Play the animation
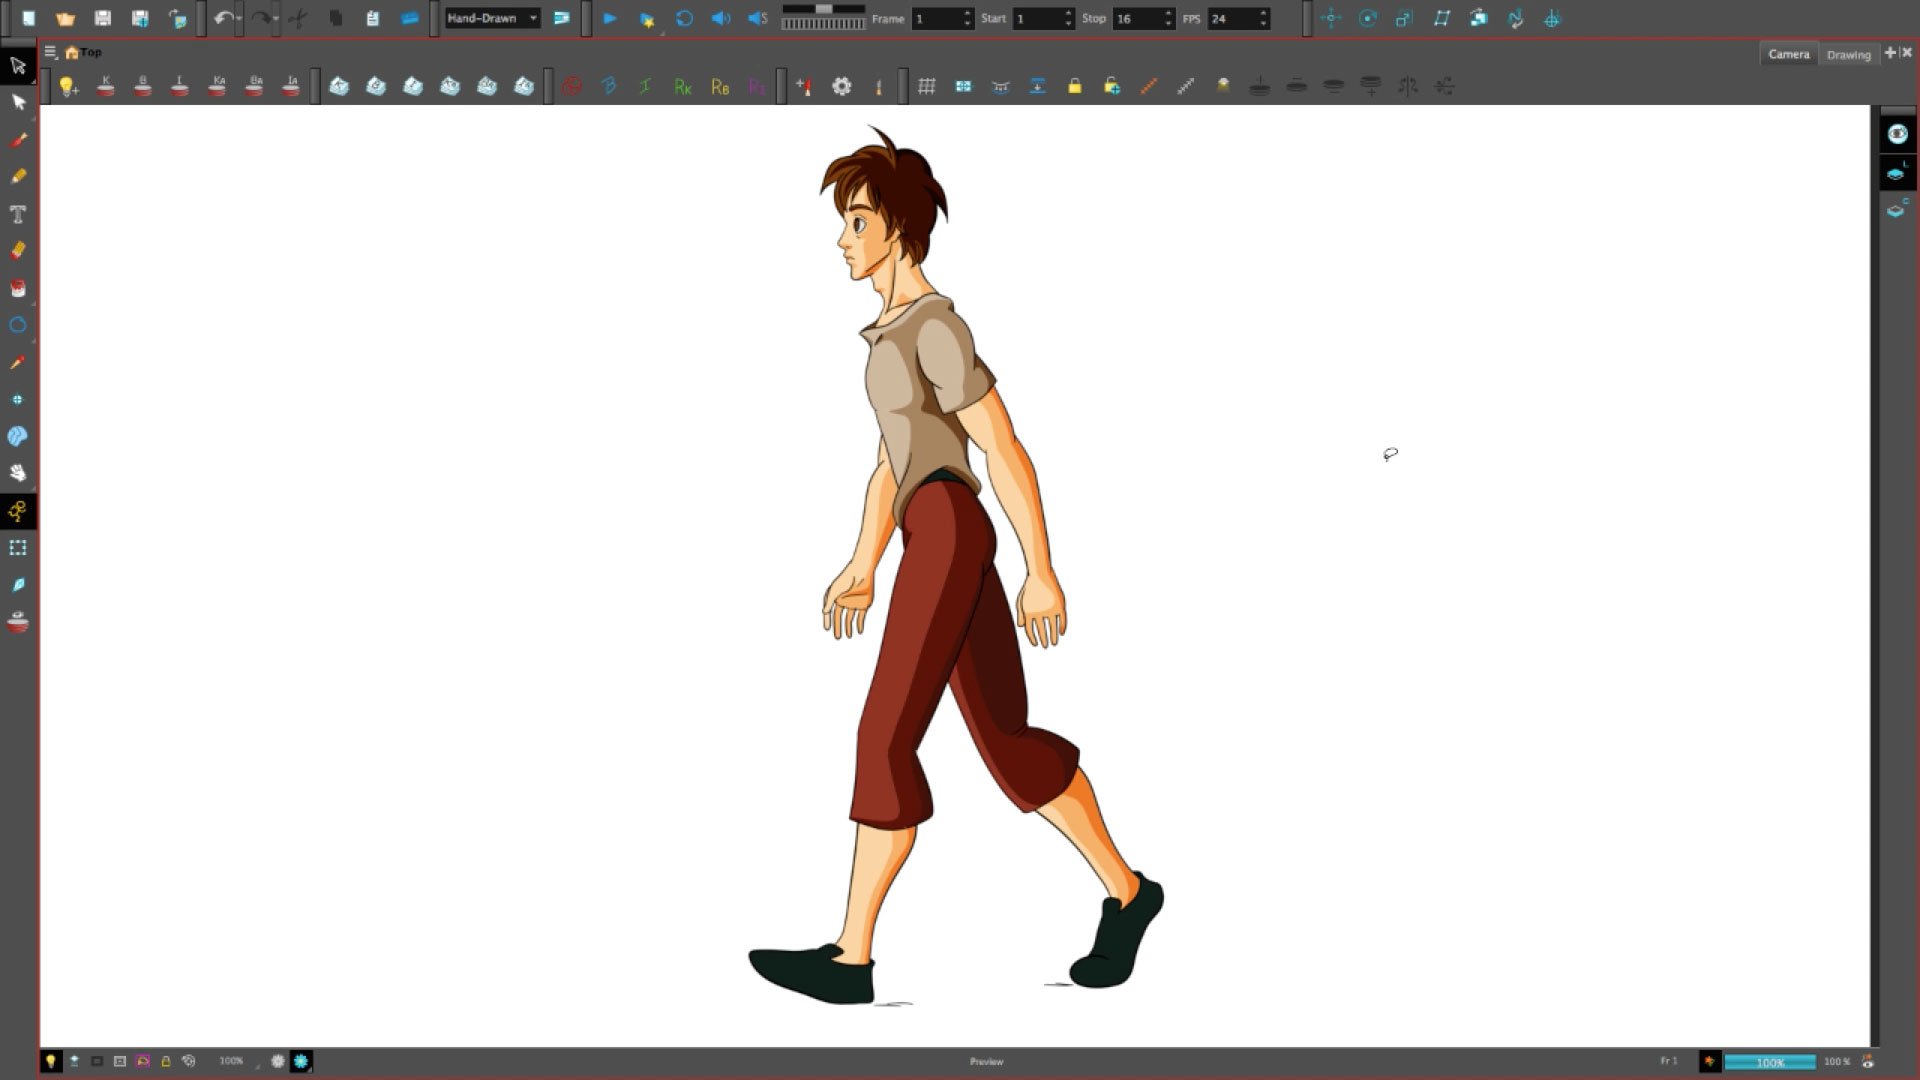This screenshot has height=1080, width=1920. [610, 18]
